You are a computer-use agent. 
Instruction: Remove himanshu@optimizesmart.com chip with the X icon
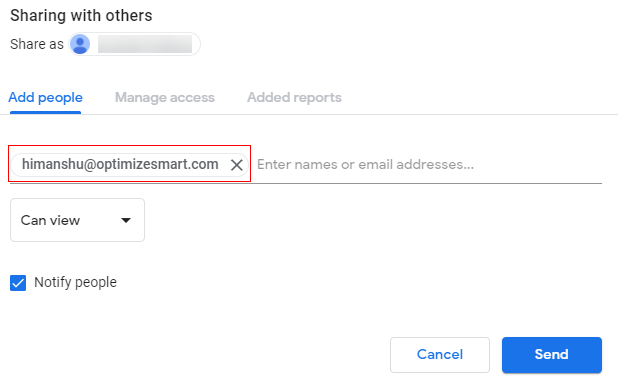click(x=236, y=165)
